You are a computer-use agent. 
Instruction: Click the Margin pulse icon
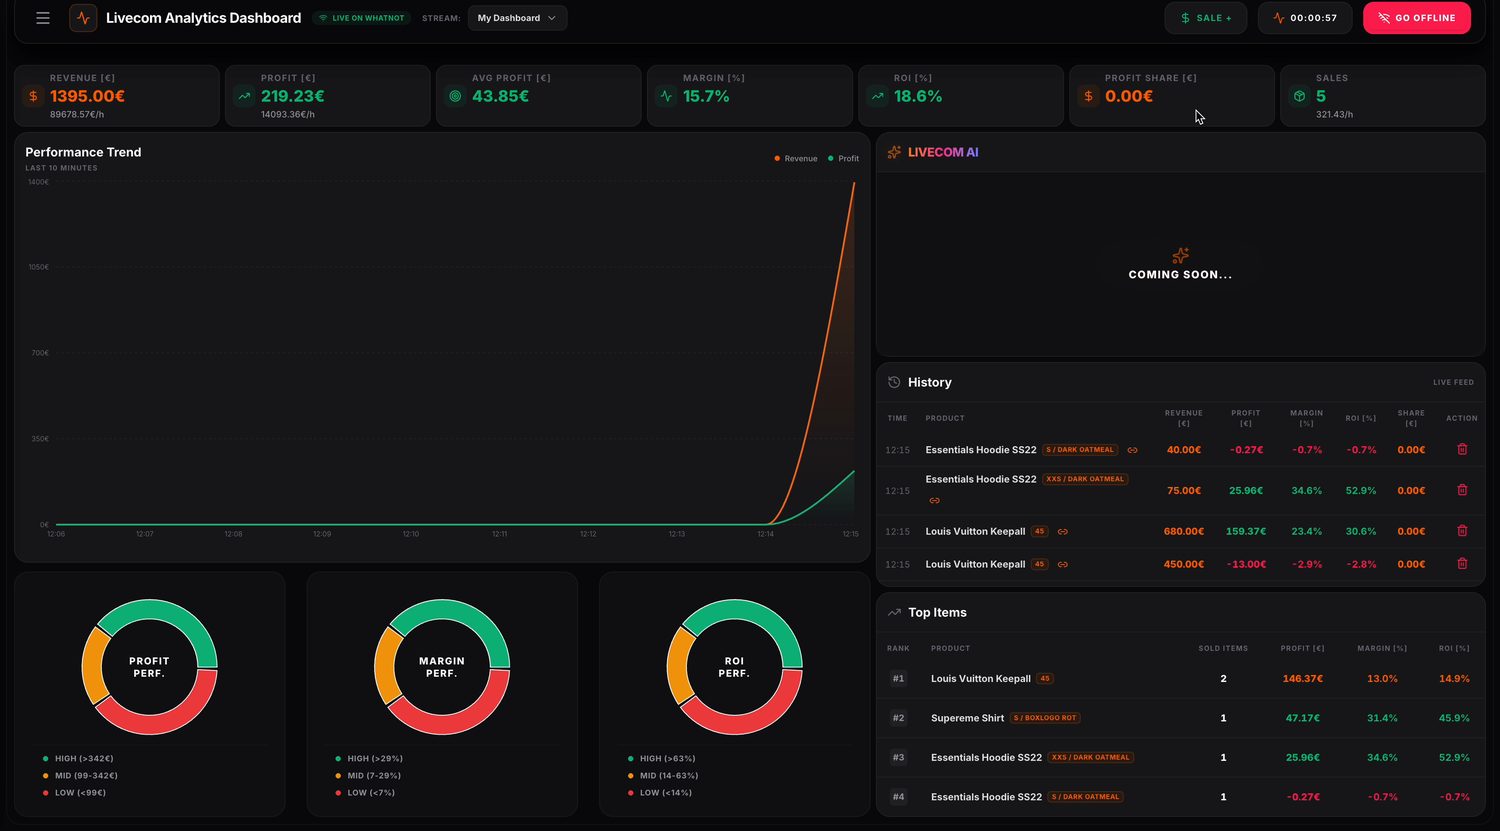click(x=666, y=96)
